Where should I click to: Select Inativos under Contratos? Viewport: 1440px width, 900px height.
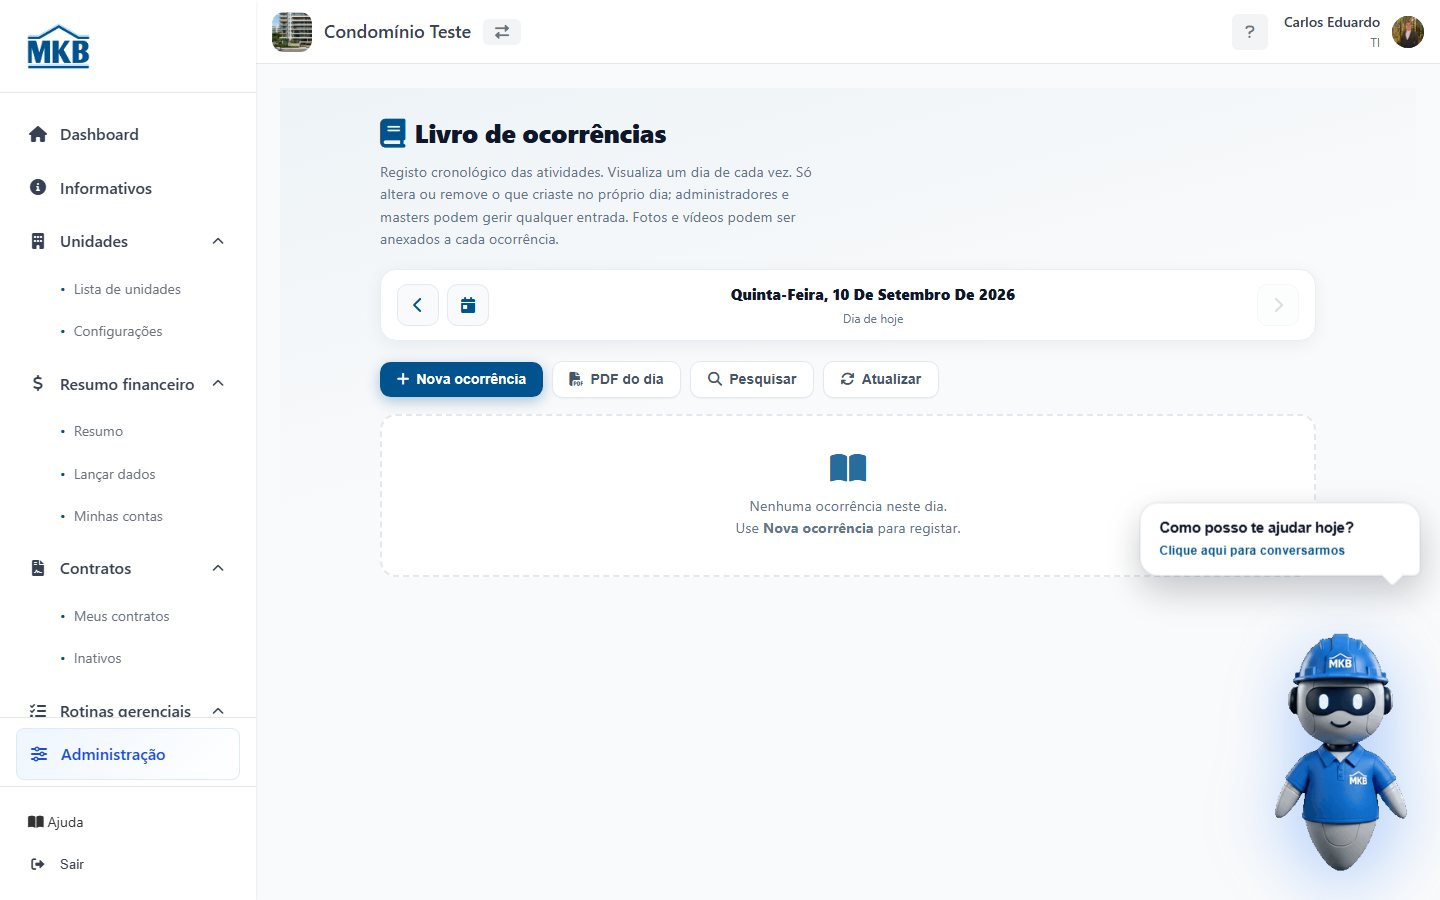click(98, 658)
